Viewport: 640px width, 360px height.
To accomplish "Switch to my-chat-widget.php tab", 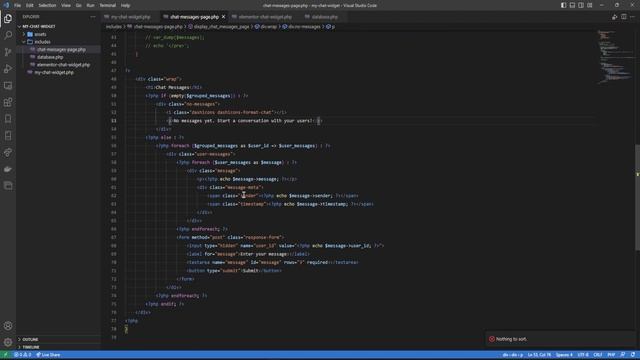I will [130, 17].
